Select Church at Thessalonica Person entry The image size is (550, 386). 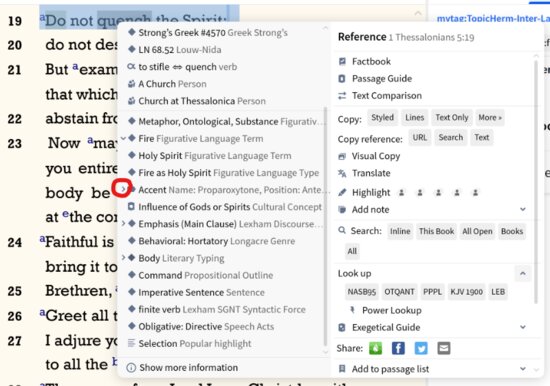tap(202, 101)
